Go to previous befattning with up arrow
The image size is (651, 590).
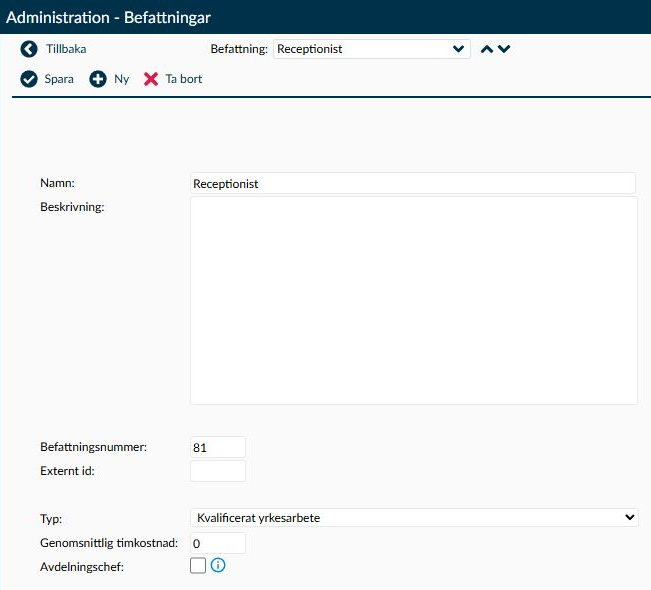coord(487,49)
